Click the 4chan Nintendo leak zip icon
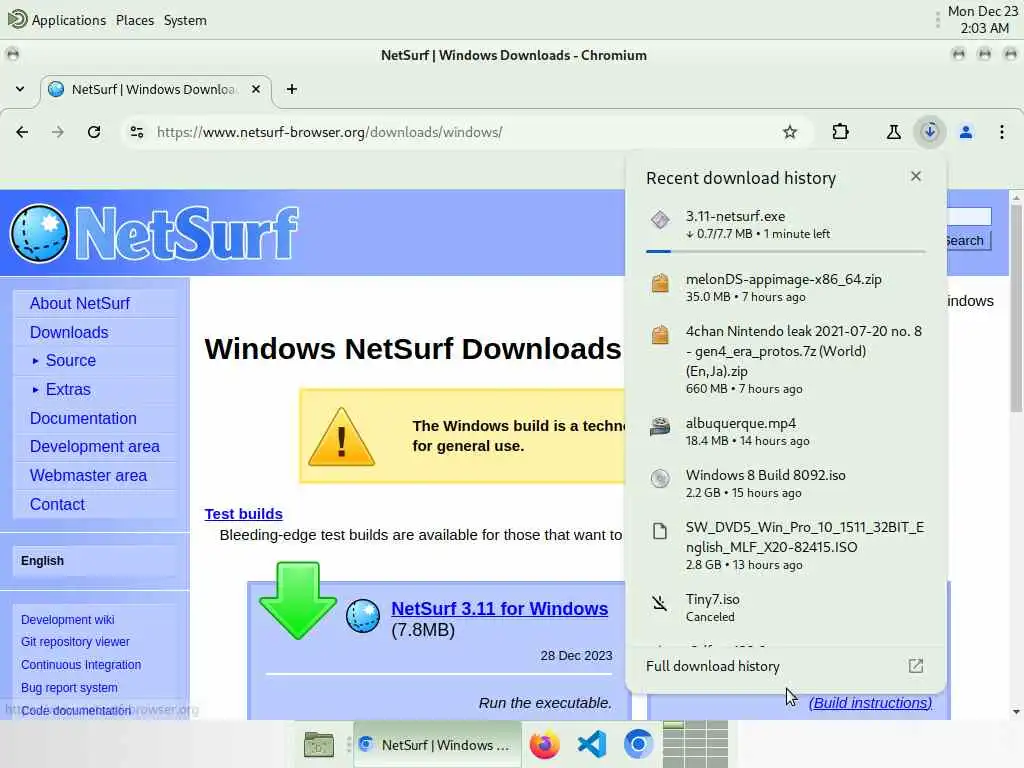The image size is (1024, 768). point(660,335)
